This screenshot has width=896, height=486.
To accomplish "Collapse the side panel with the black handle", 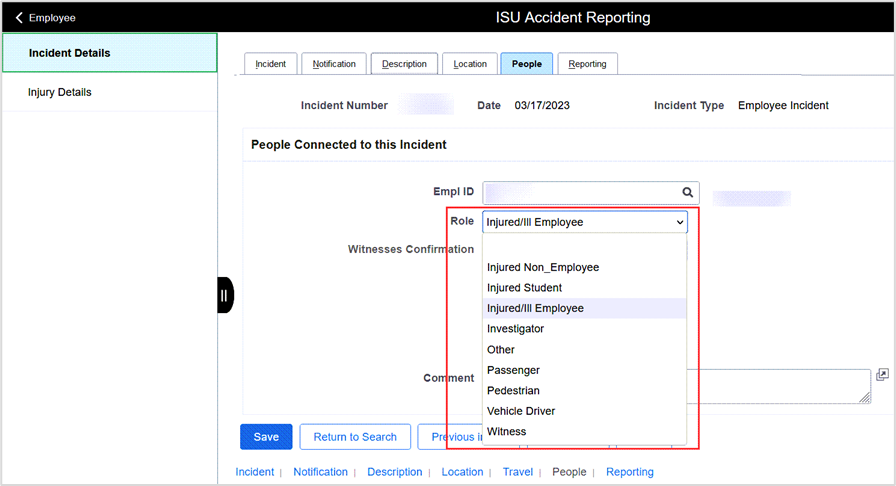I will 225,295.
